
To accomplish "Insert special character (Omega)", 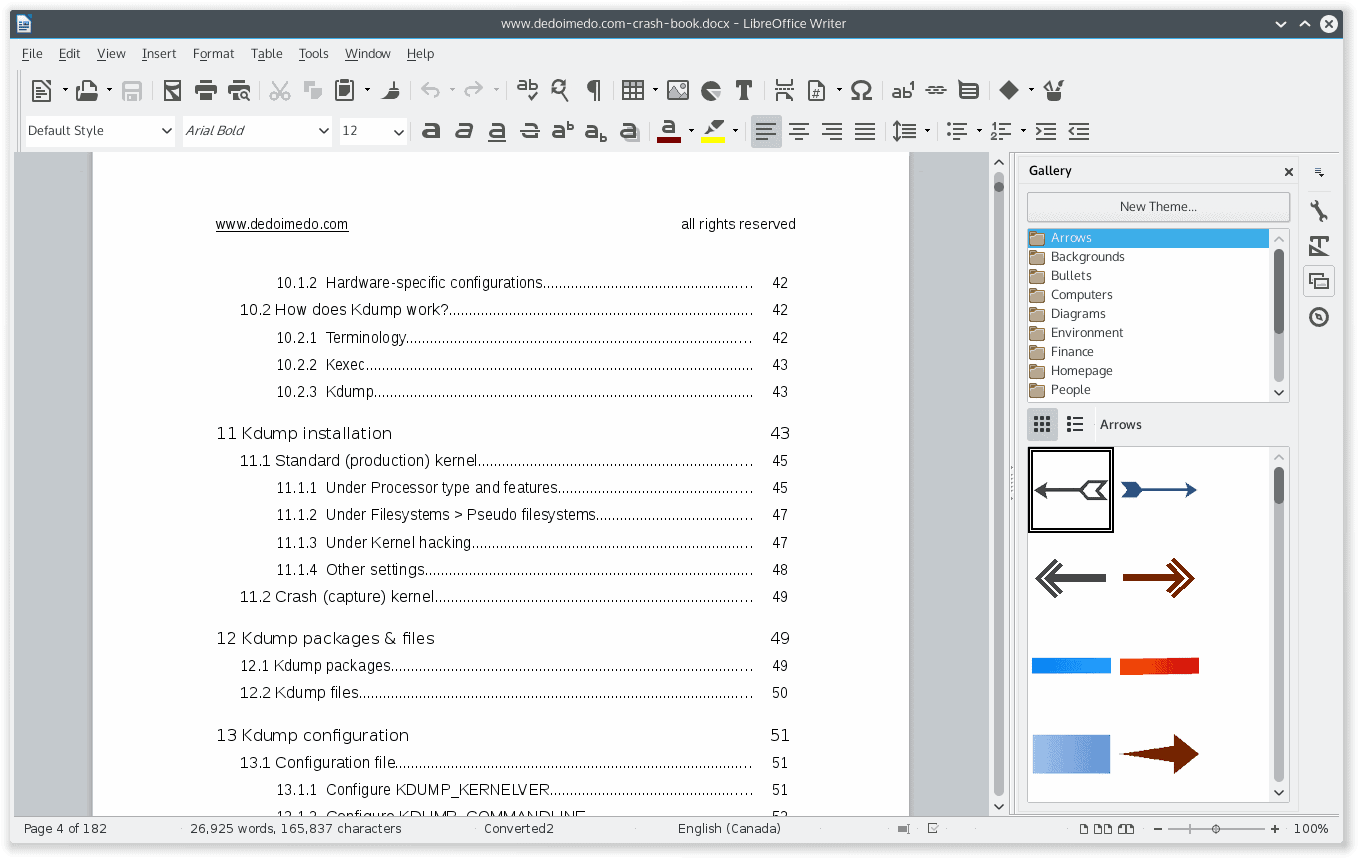I will click(x=861, y=91).
